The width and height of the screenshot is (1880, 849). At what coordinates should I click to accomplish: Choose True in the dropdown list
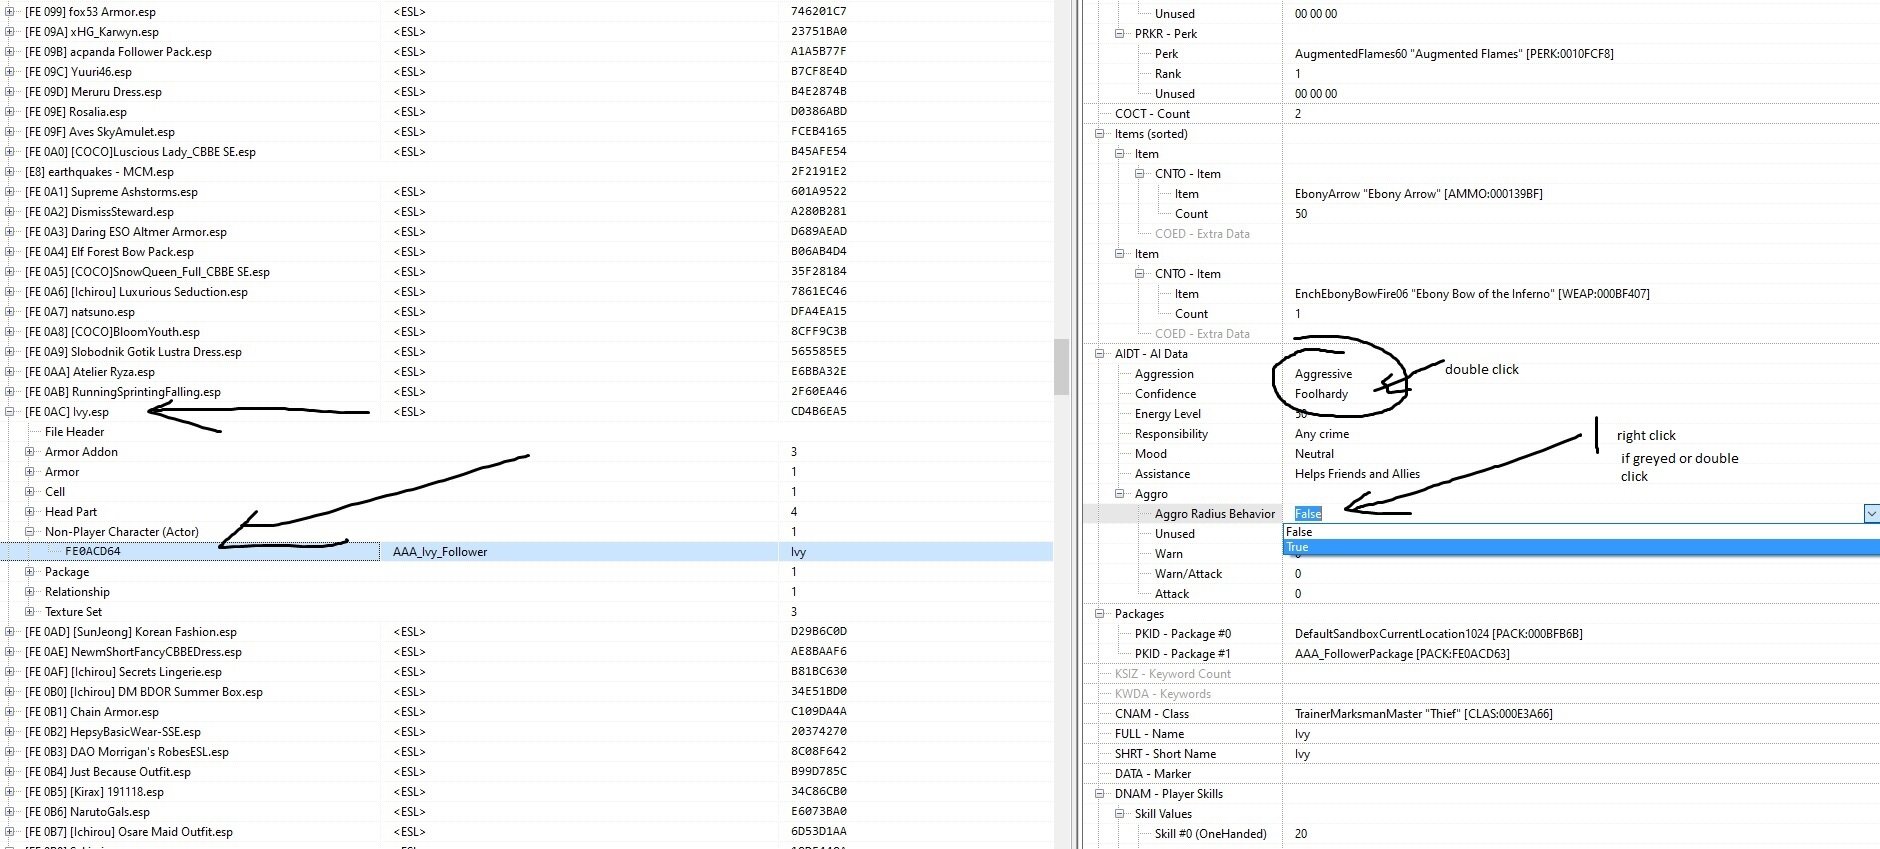(1581, 547)
